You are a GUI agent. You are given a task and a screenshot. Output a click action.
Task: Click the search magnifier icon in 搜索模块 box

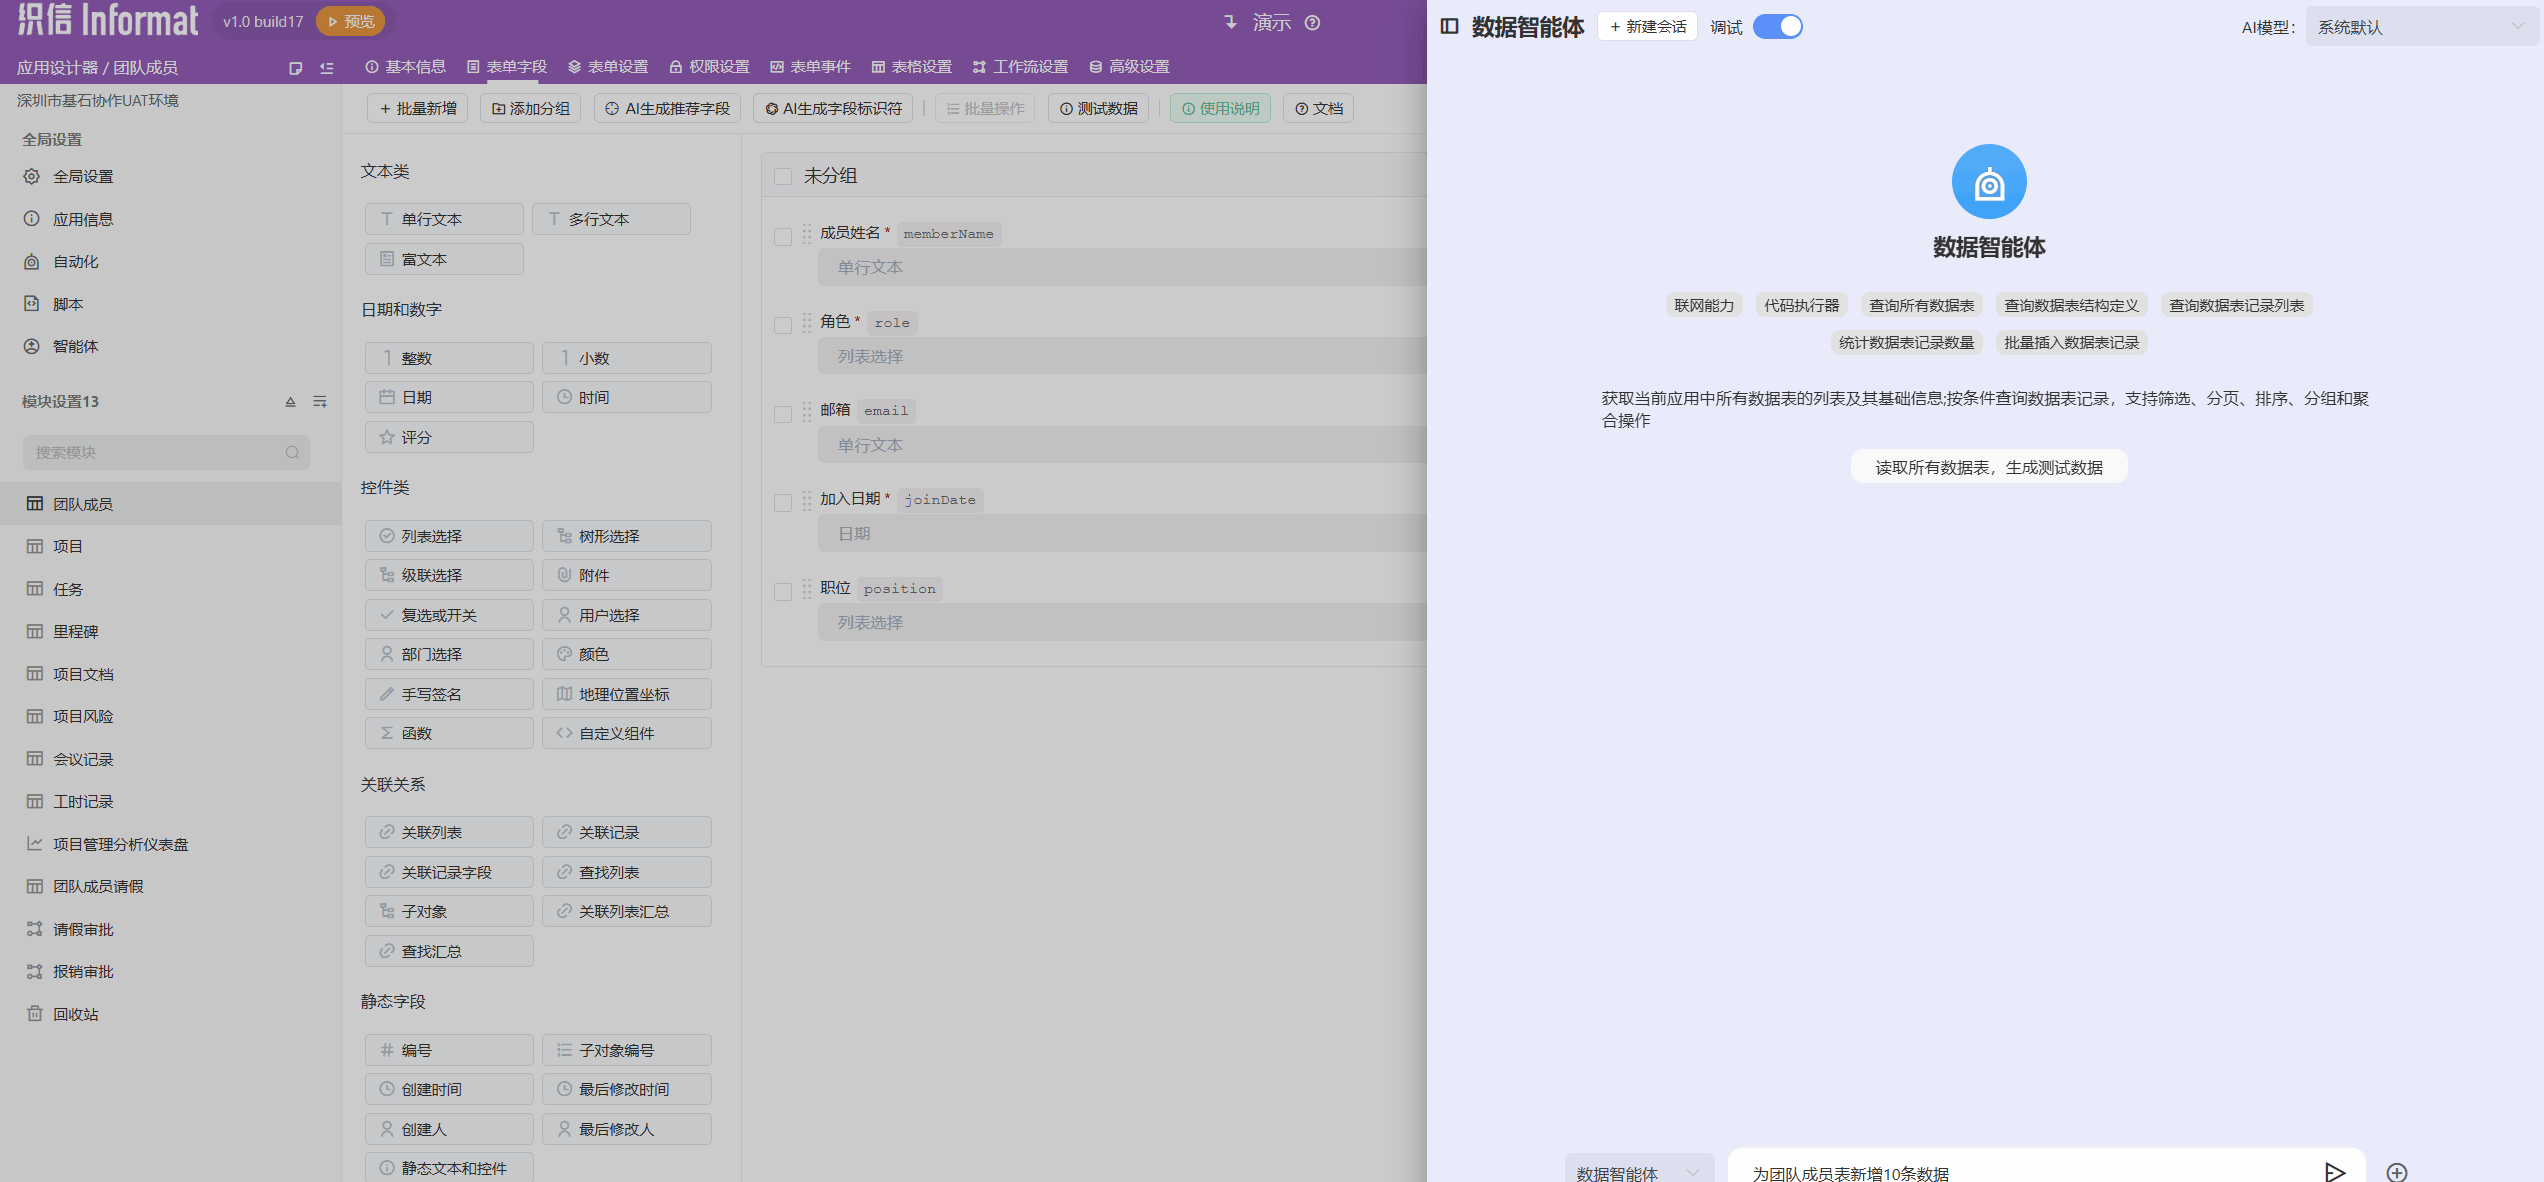[292, 452]
